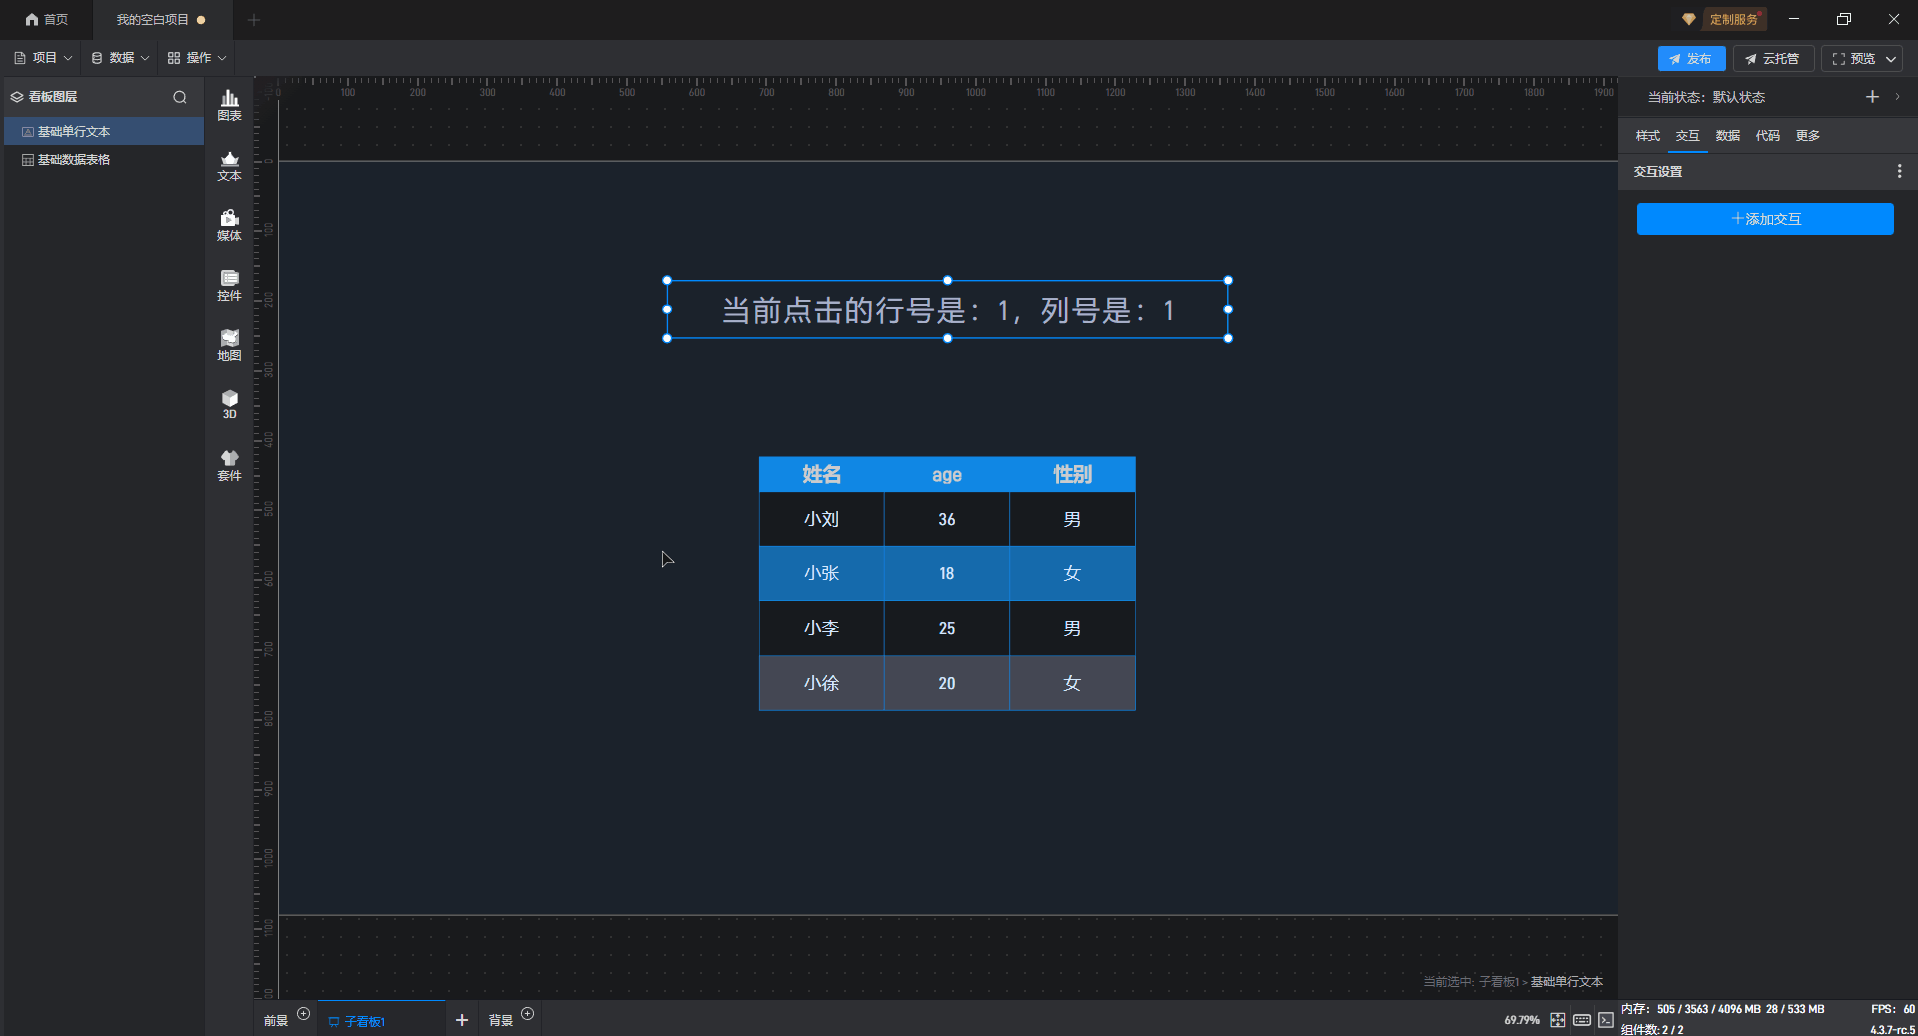Add a new tab beside 我的空白项目
1918x1036 pixels.
pyautogui.click(x=254, y=19)
